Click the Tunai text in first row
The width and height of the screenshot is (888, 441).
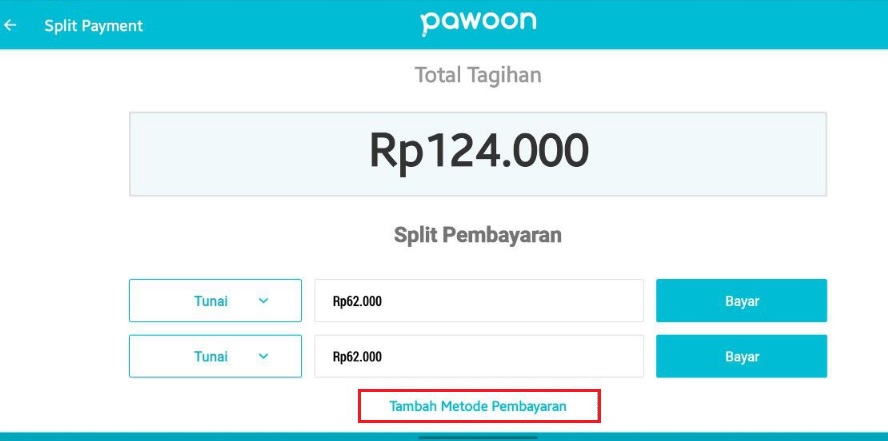[210, 300]
